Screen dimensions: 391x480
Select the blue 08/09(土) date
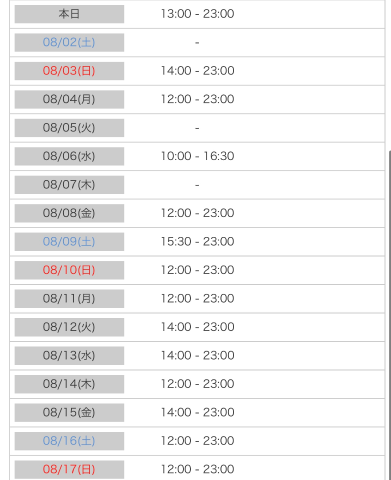[x=69, y=242]
